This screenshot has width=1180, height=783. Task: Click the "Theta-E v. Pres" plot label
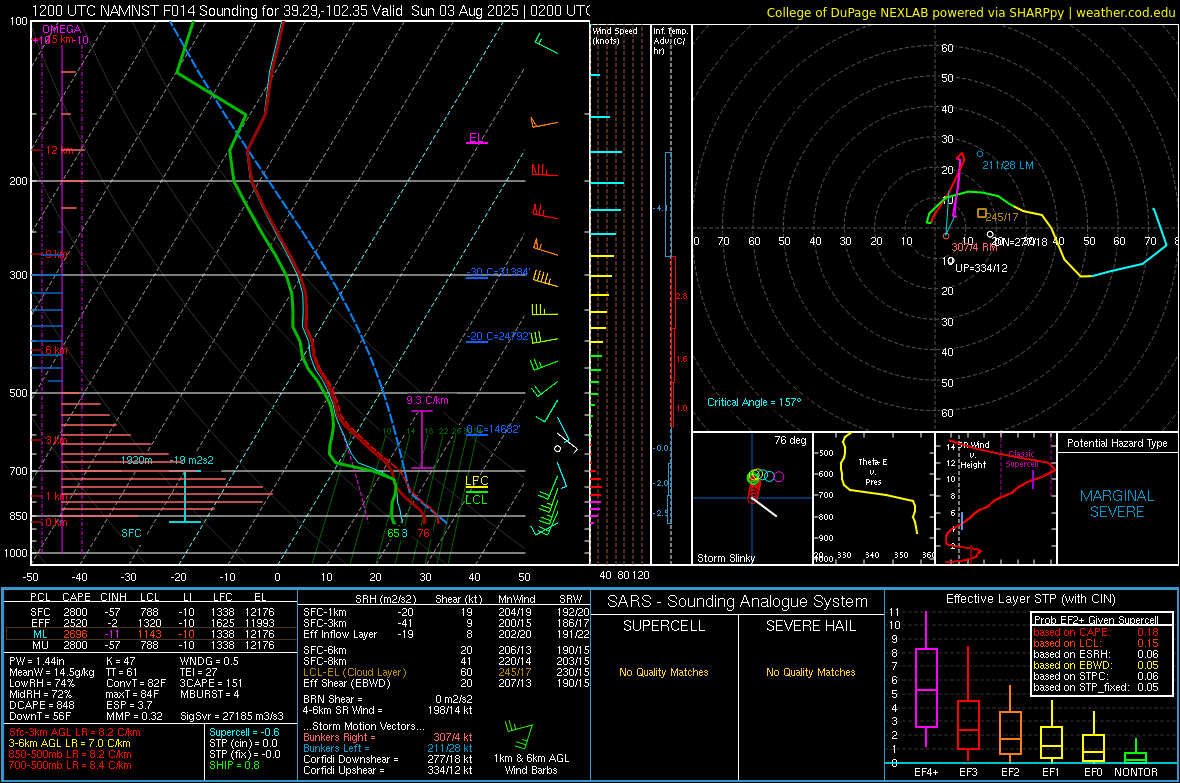tap(873, 471)
